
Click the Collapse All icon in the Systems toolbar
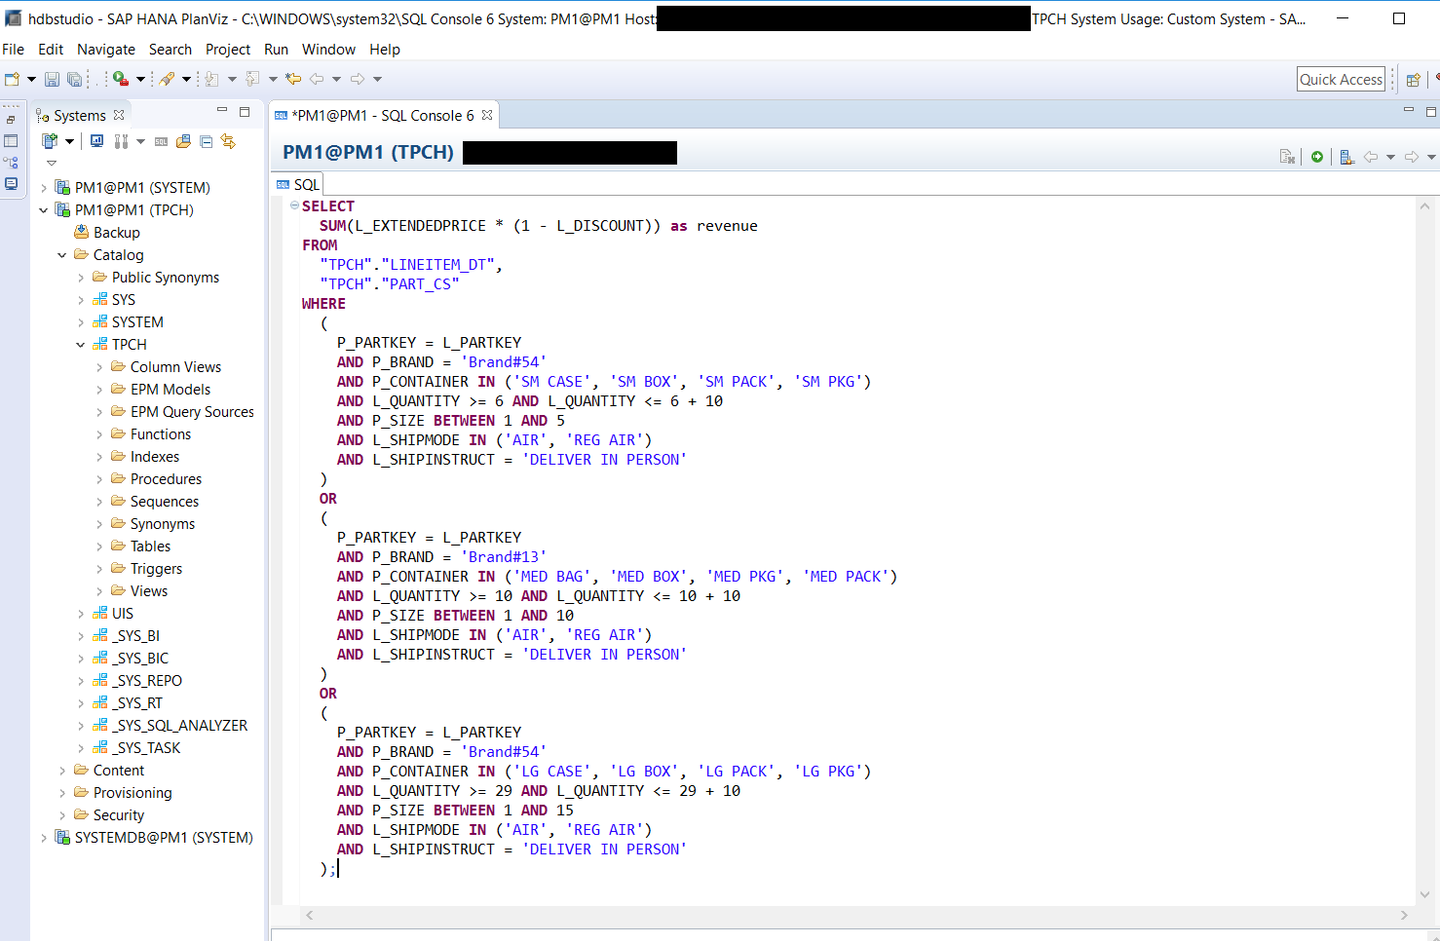206,142
